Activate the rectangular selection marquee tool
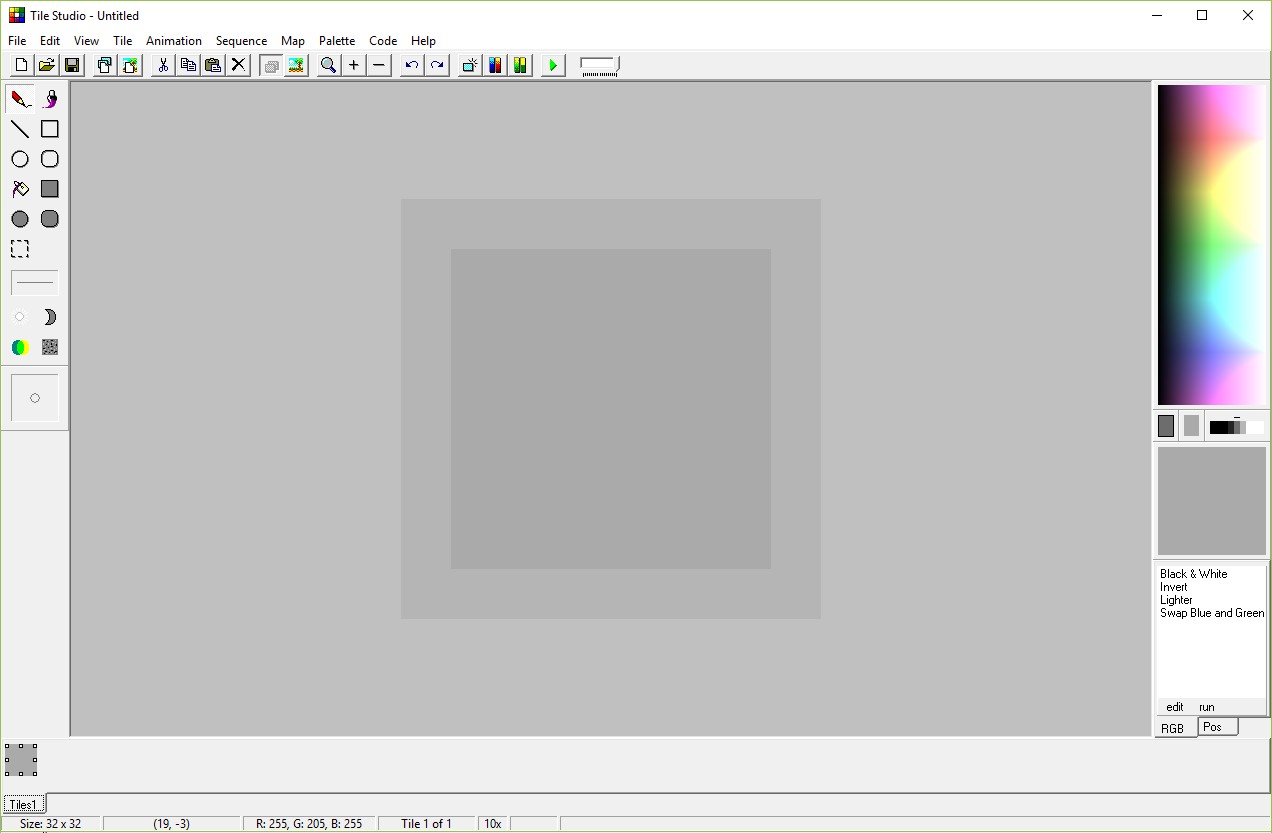1272x833 pixels. click(x=19, y=248)
